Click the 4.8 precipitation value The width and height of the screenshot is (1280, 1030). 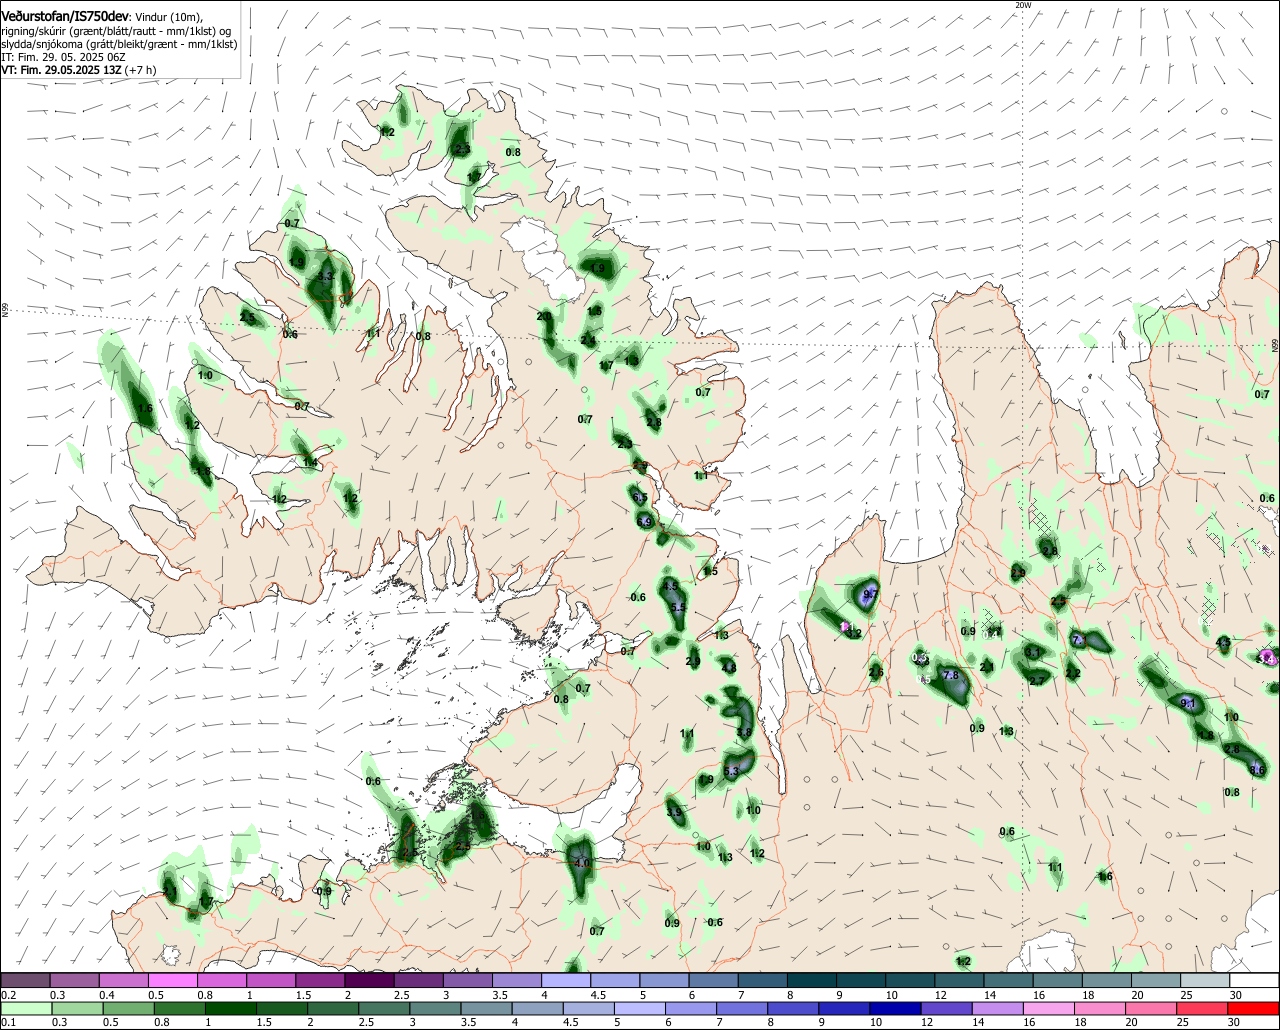point(728,668)
